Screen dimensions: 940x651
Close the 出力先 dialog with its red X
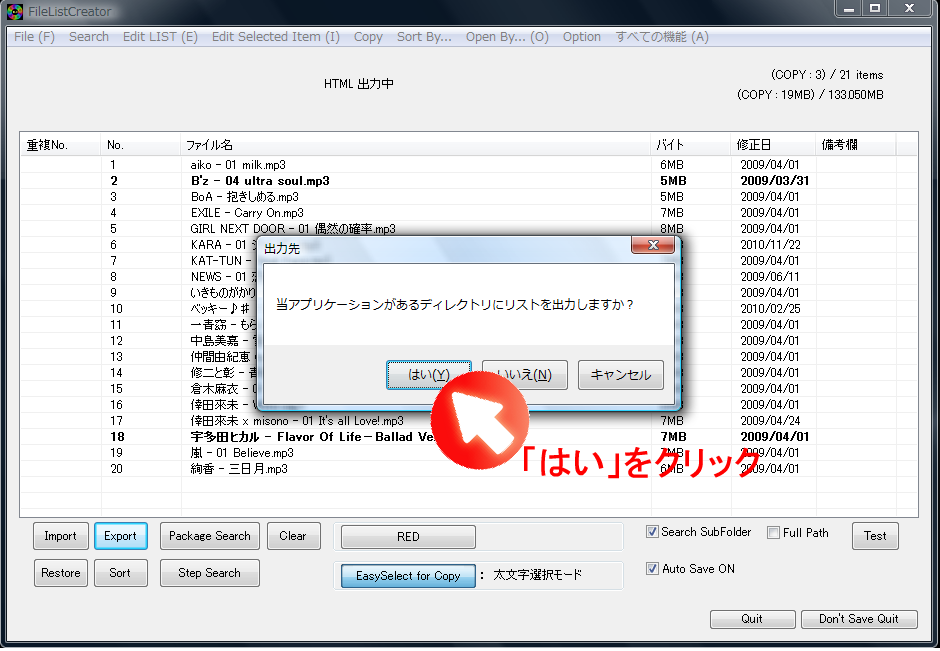655,245
